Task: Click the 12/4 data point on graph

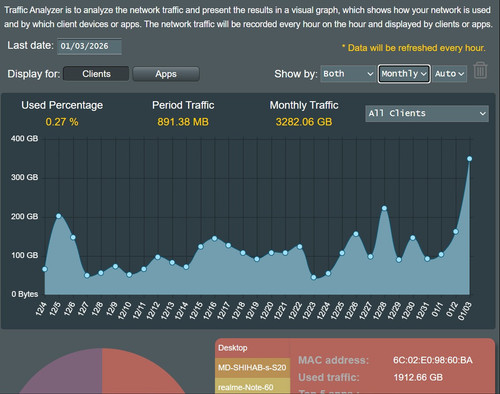Action: [45, 269]
